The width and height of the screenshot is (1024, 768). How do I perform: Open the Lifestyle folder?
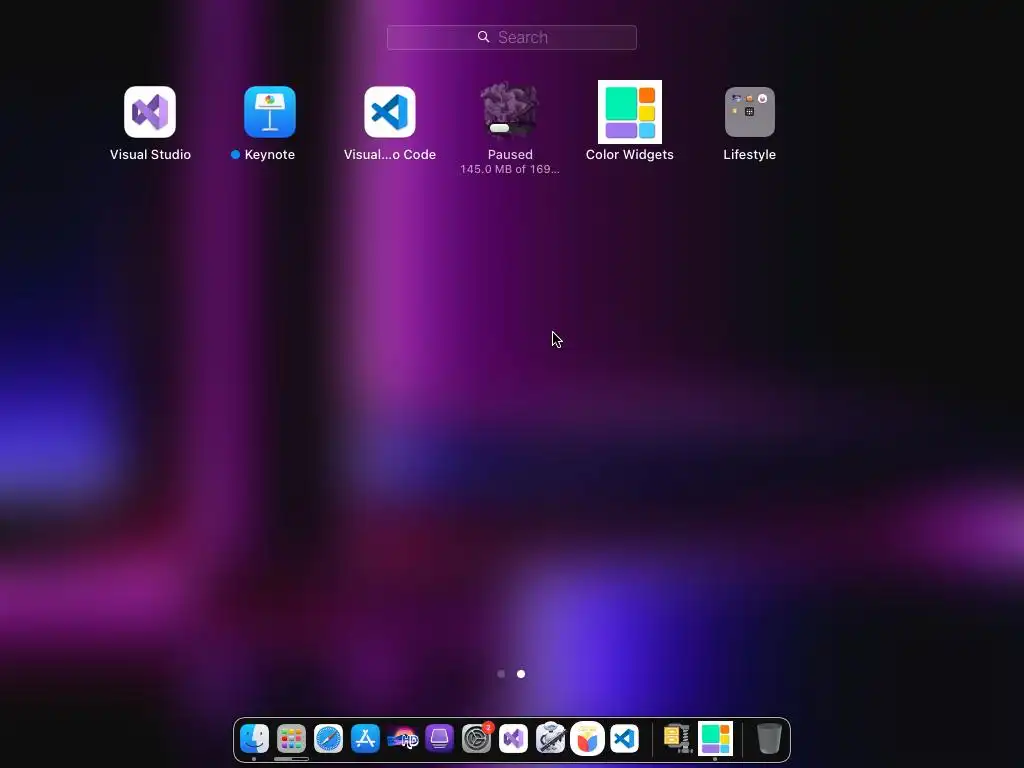(x=750, y=112)
